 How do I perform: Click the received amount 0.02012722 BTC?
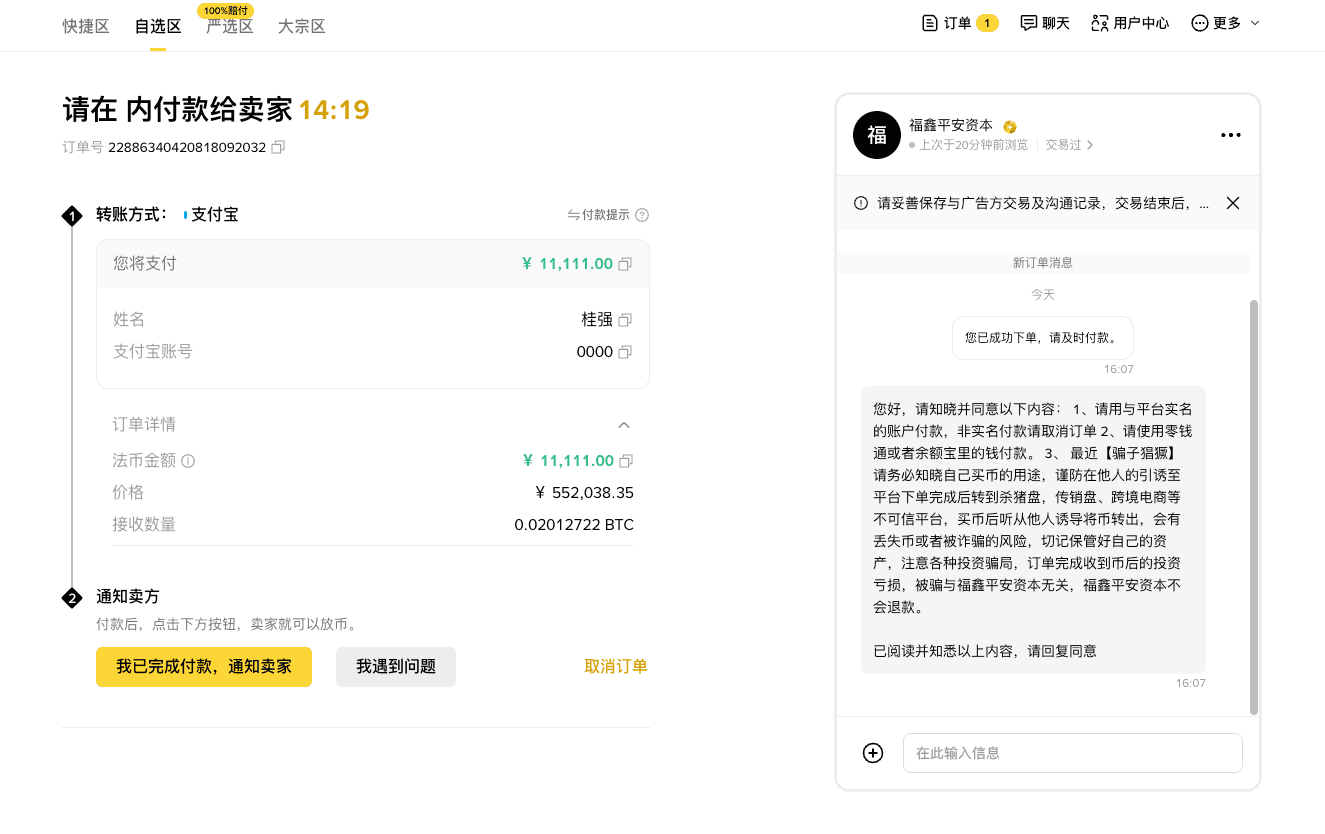(x=574, y=525)
